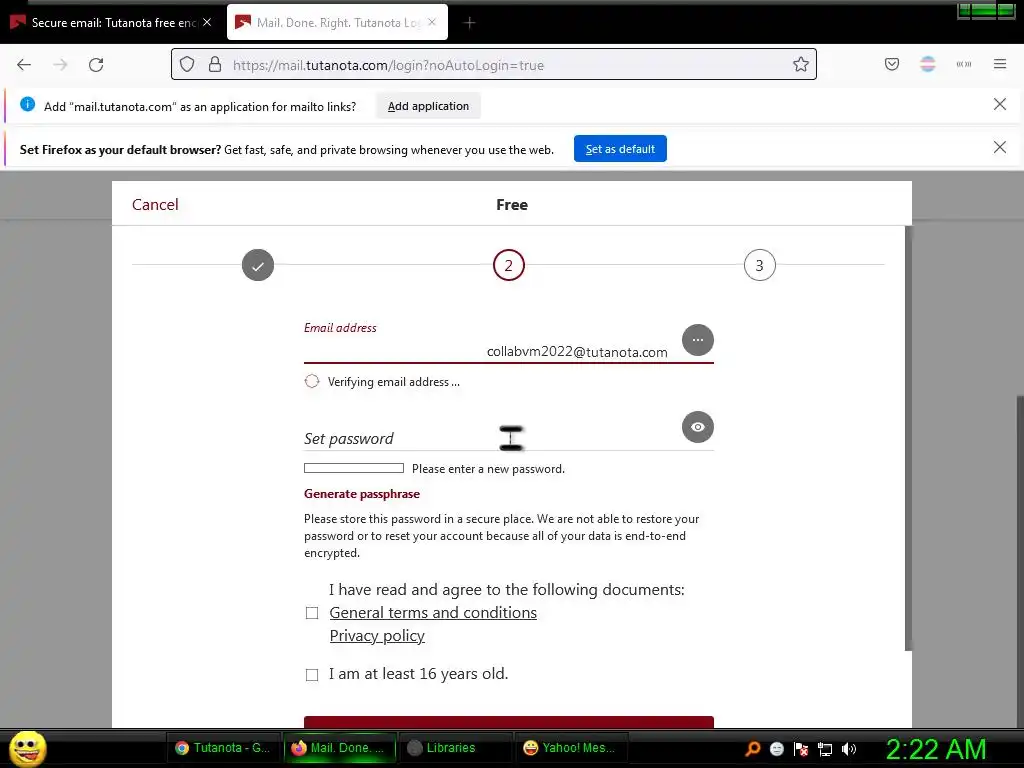Open smiley start menu button
This screenshot has height=768, width=1024.
(27, 748)
